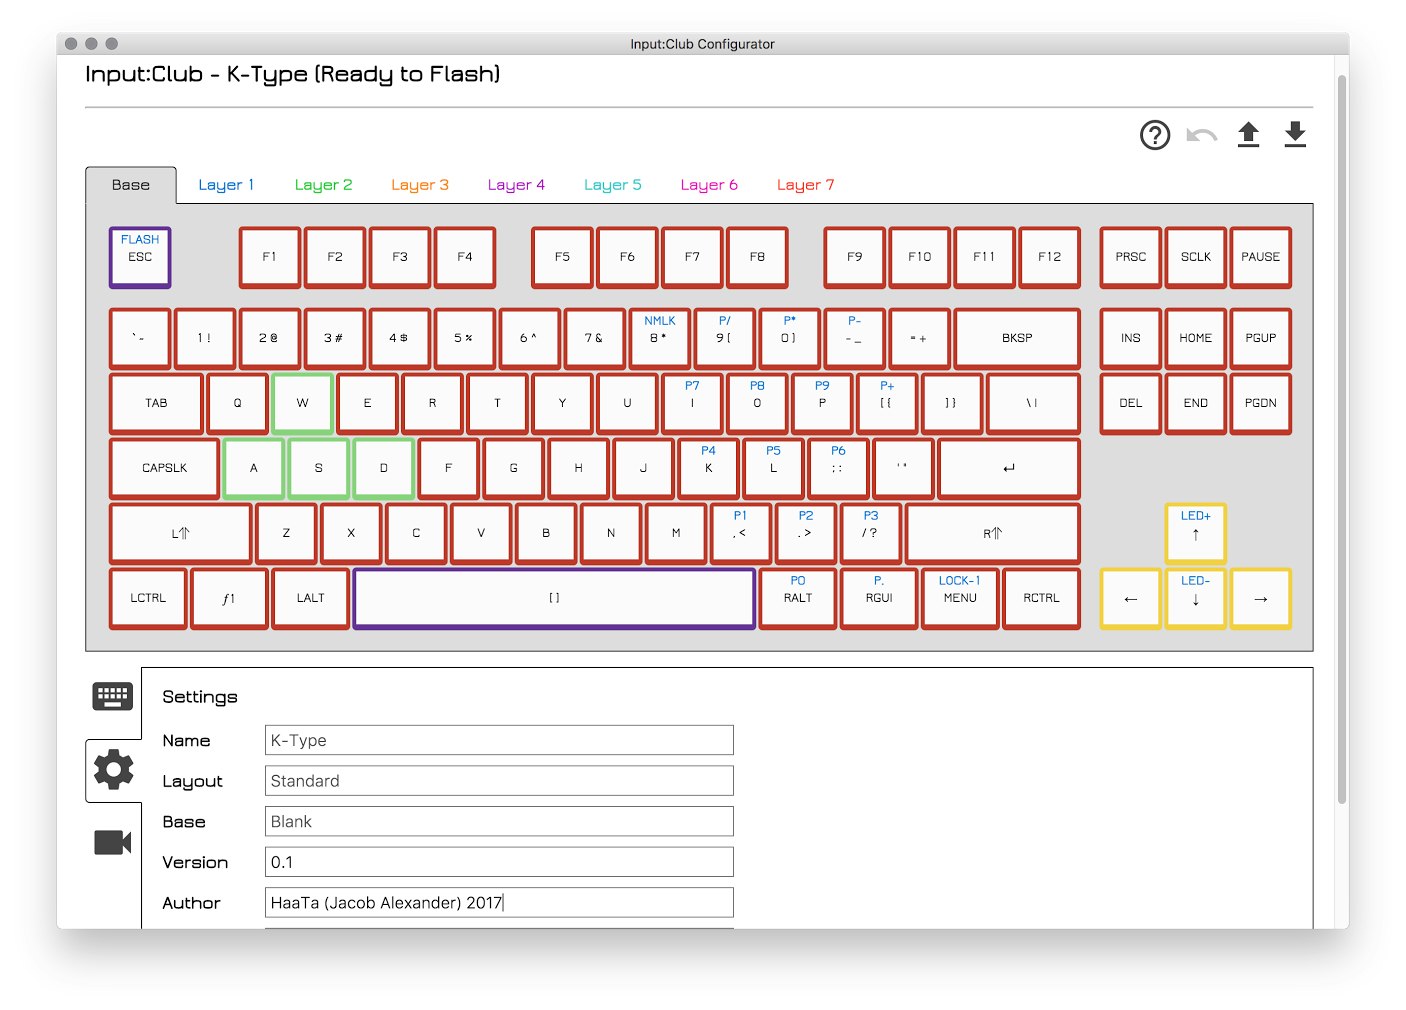The height and width of the screenshot is (1010, 1406).
Task: Open the keyboard icon side panel
Action: point(113,697)
